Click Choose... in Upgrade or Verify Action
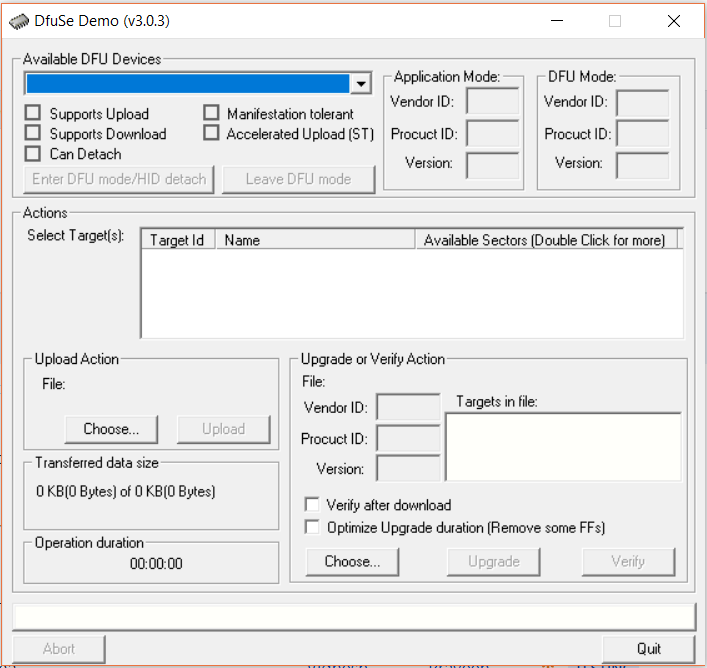707x668 pixels. pos(353,562)
